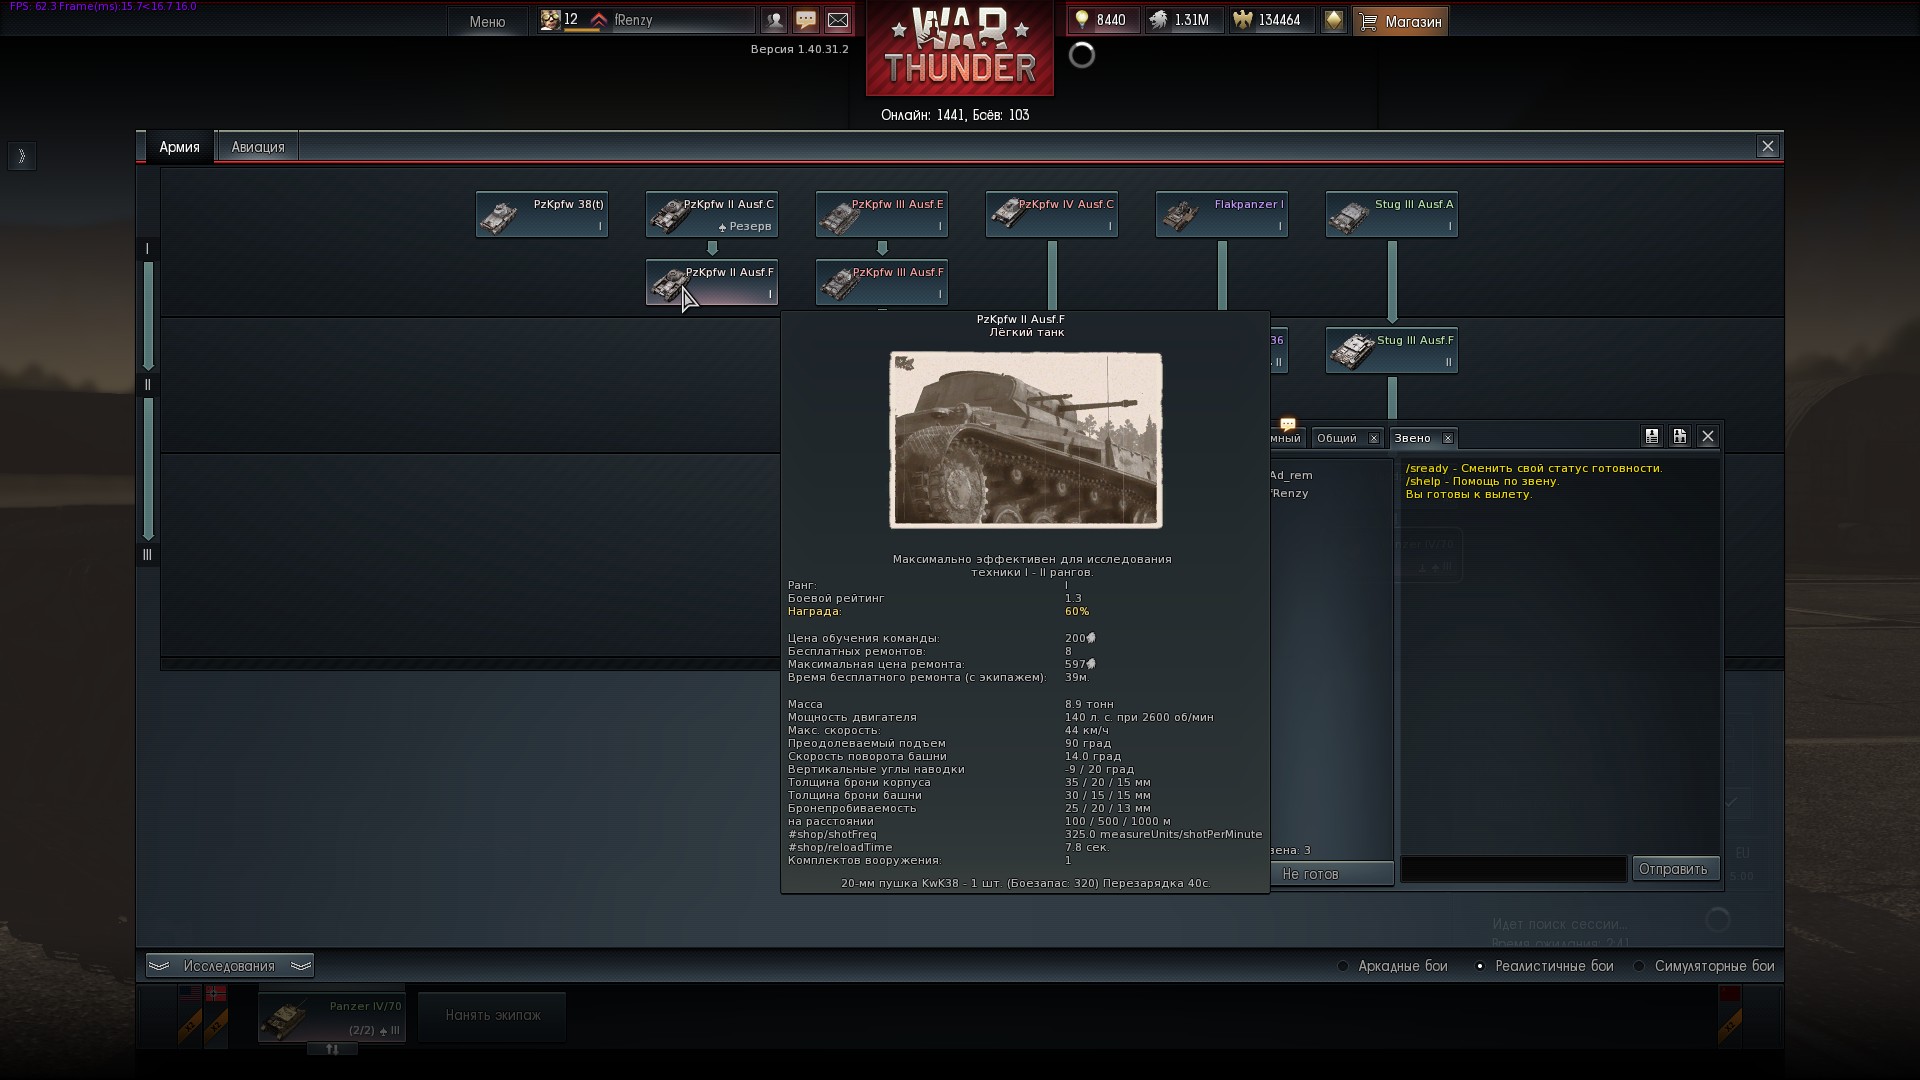Switch to the Авиация tab
This screenshot has height=1080, width=1920.
point(258,147)
